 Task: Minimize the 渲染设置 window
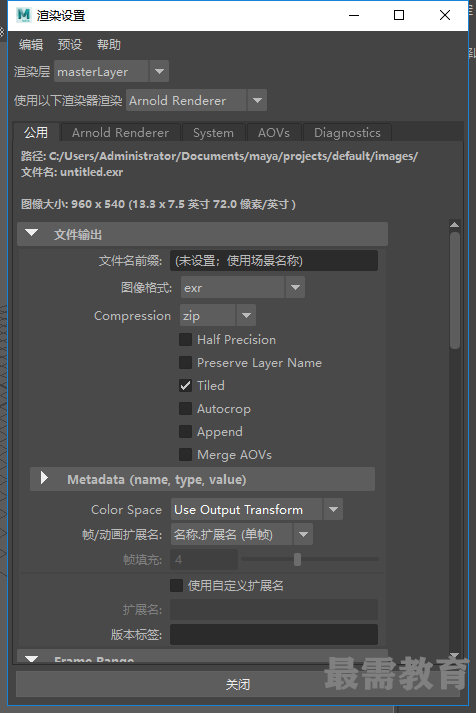354,15
